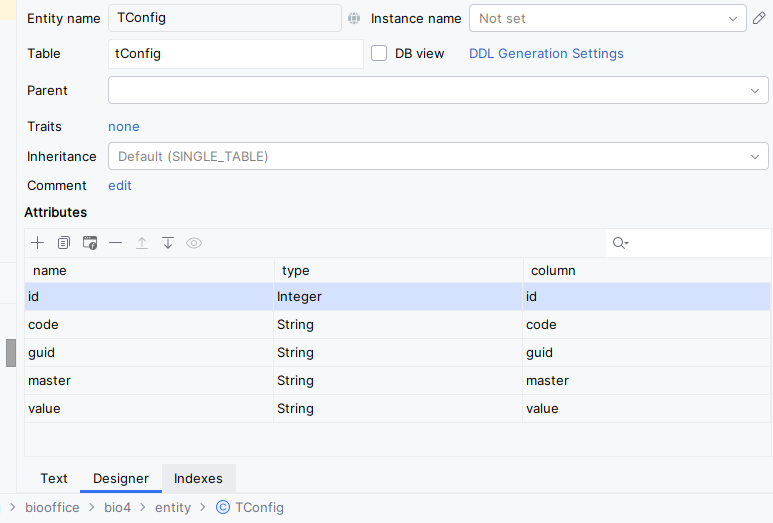The width and height of the screenshot is (773, 523).
Task: Click the add attribute plus icon
Action: coord(38,243)
